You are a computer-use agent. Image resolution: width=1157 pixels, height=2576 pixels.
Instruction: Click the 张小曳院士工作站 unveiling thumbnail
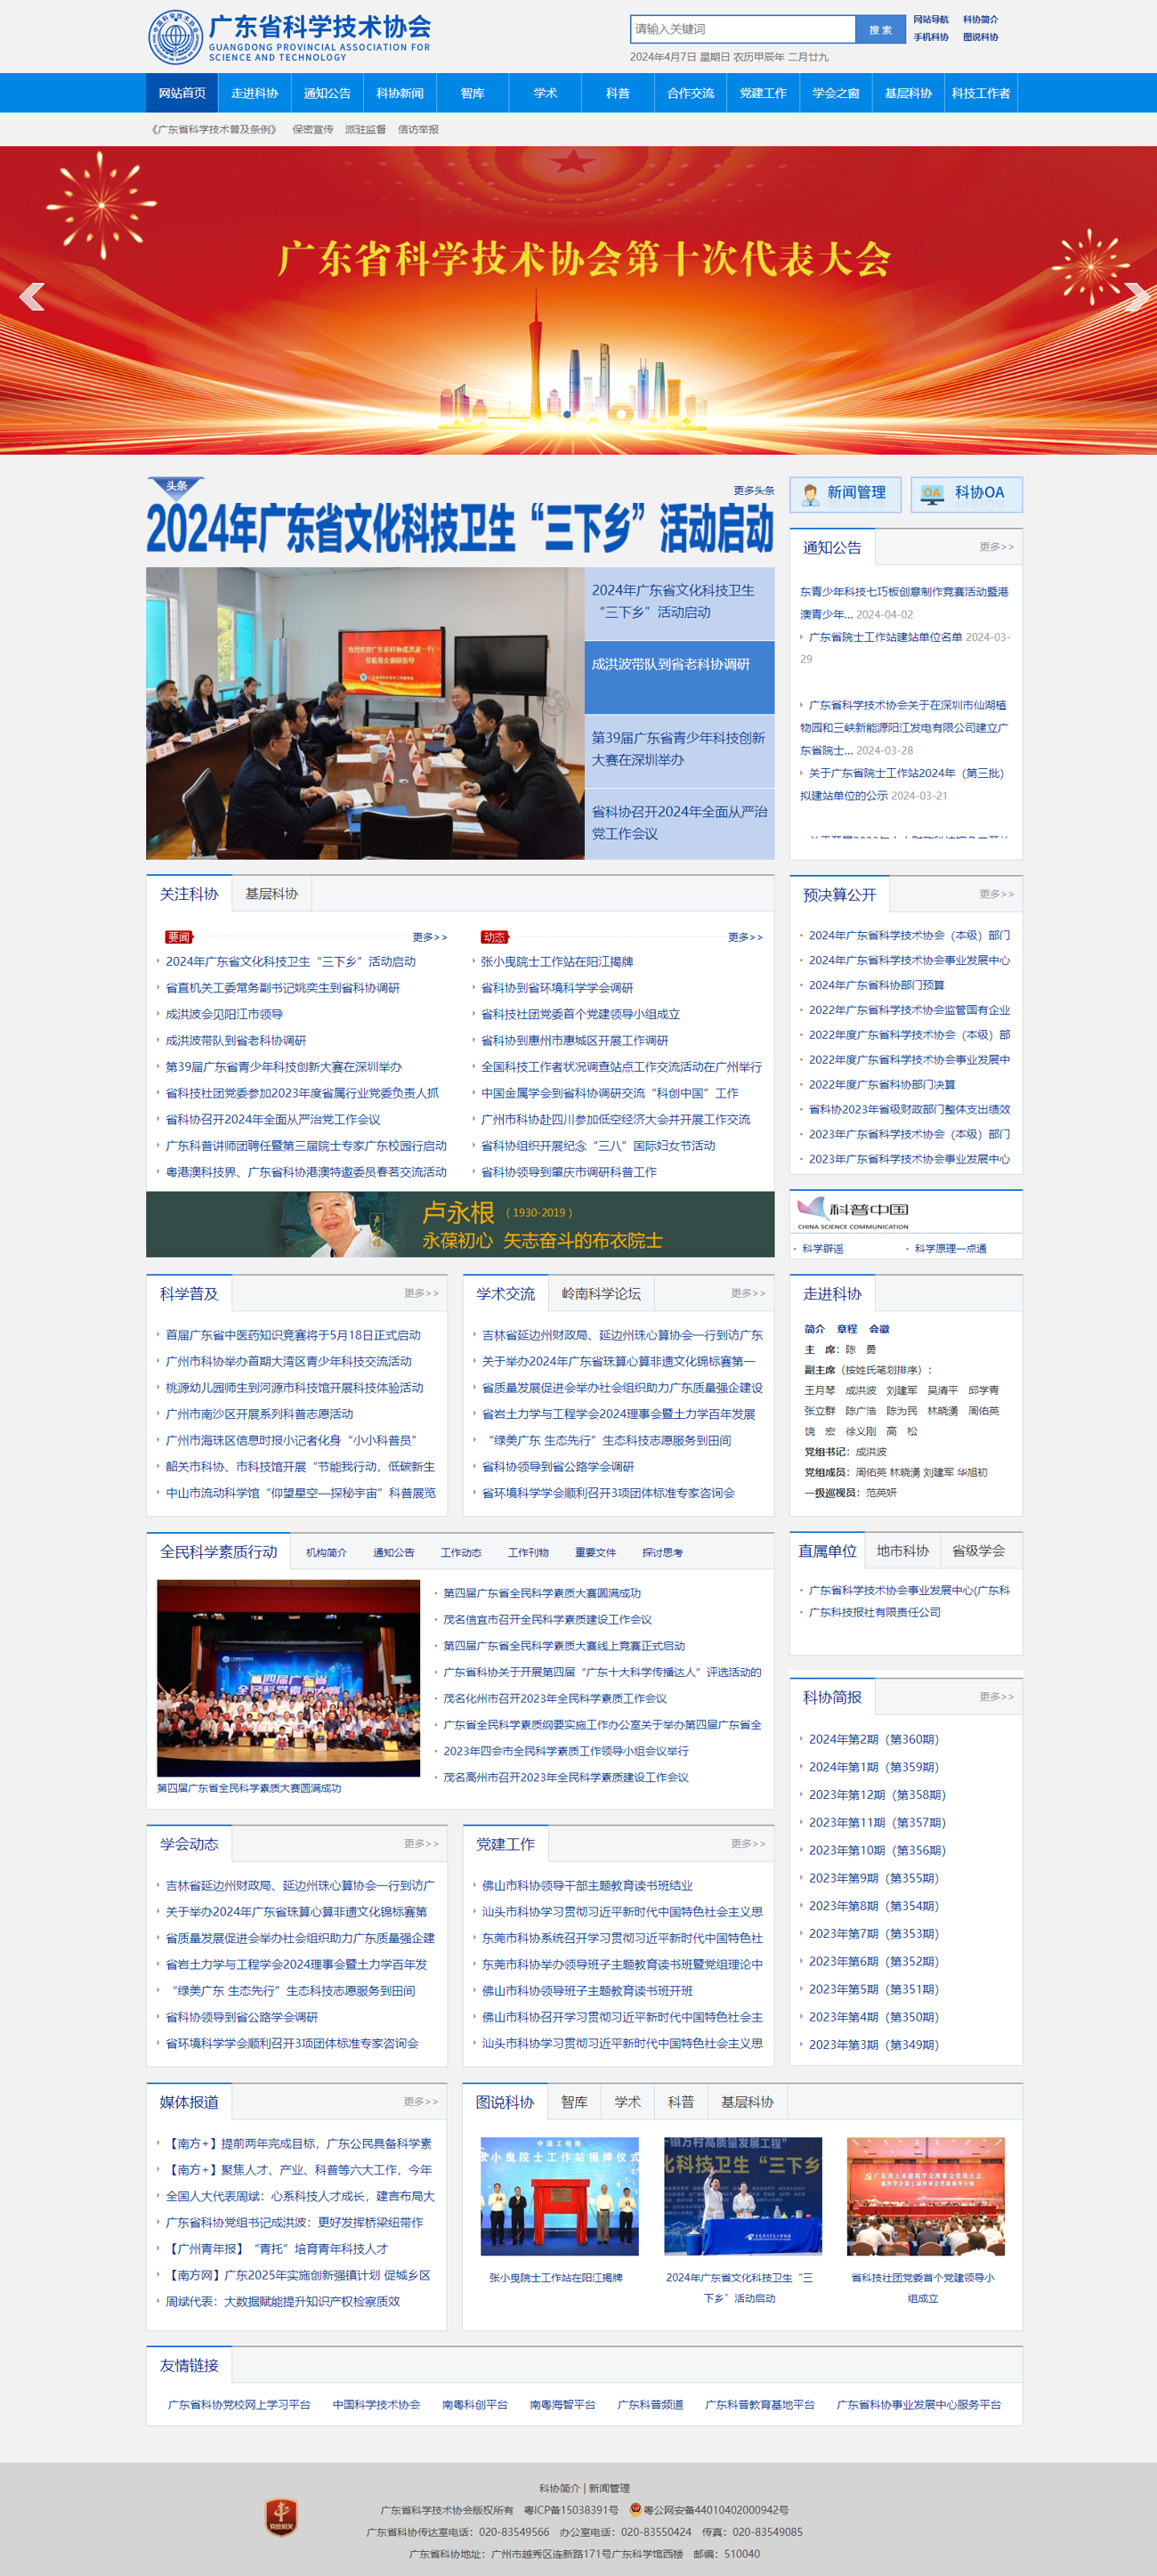pyautogui.click(x=559, y=2196)
